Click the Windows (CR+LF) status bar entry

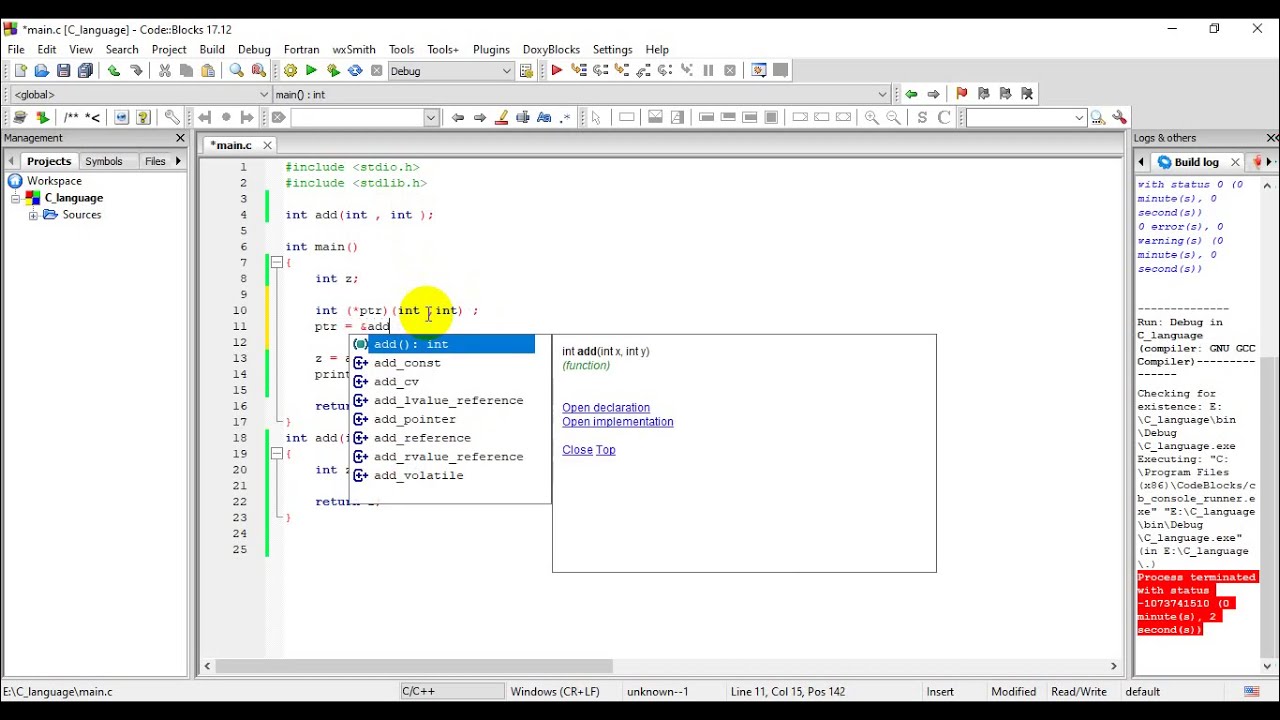(x=555, y=692)
